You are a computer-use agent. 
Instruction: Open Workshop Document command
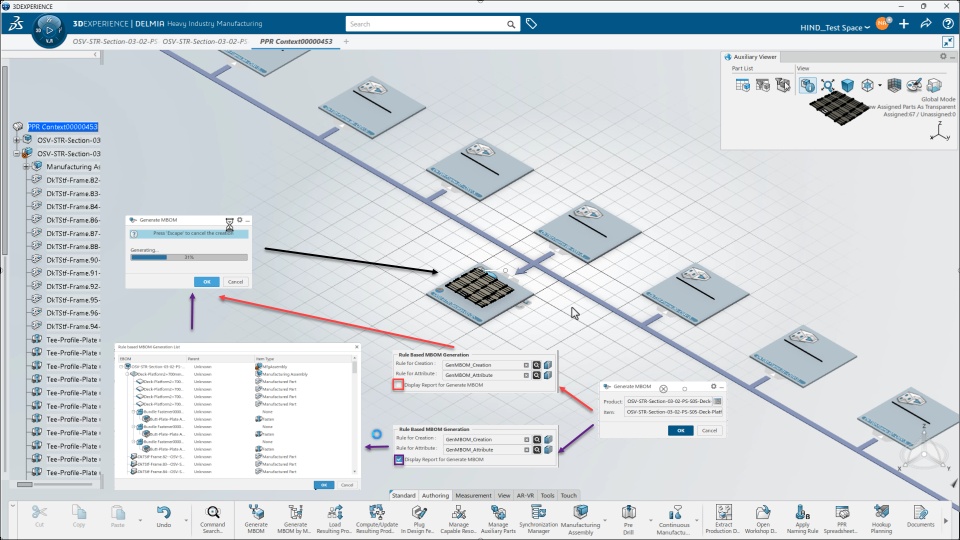(x=763, y=518)
